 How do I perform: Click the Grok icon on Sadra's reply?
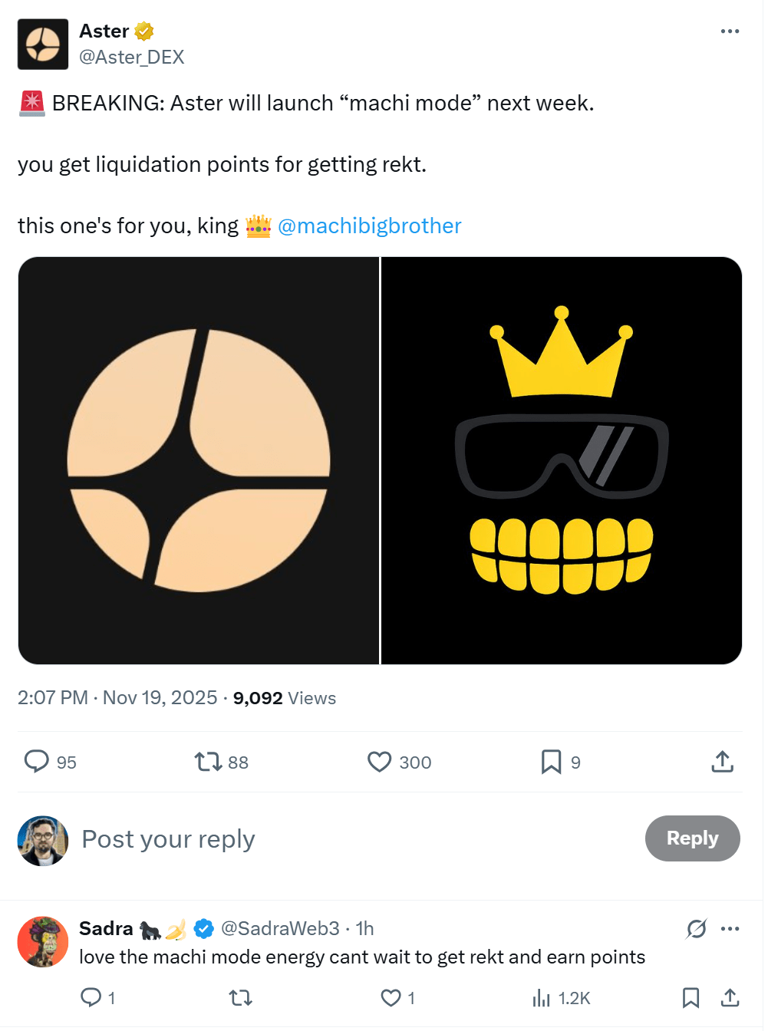click(x=697, y=929)
